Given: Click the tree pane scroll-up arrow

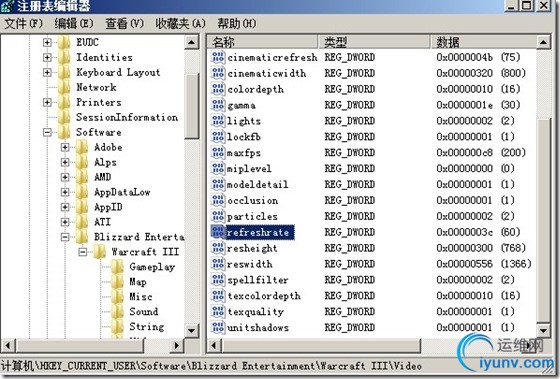Looking at the screenshot, I should (x=192, y=43).
